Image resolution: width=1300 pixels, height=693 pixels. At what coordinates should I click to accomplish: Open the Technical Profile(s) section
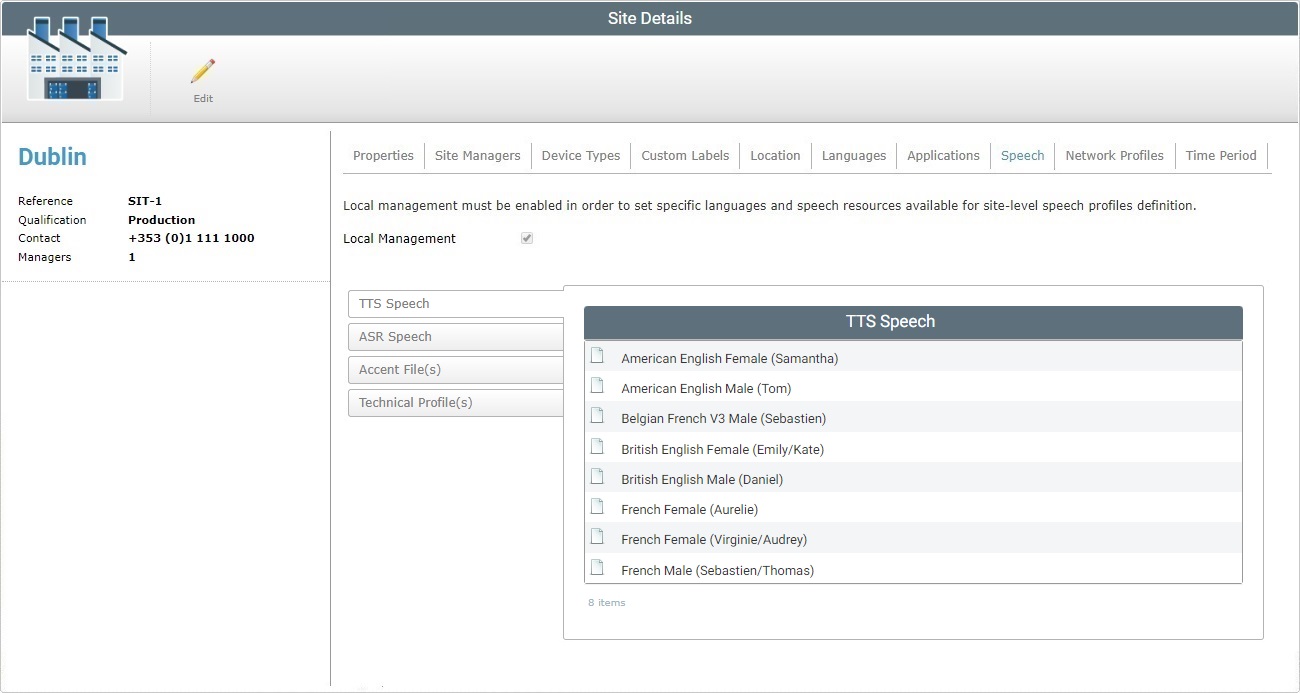tap(456, 403)
